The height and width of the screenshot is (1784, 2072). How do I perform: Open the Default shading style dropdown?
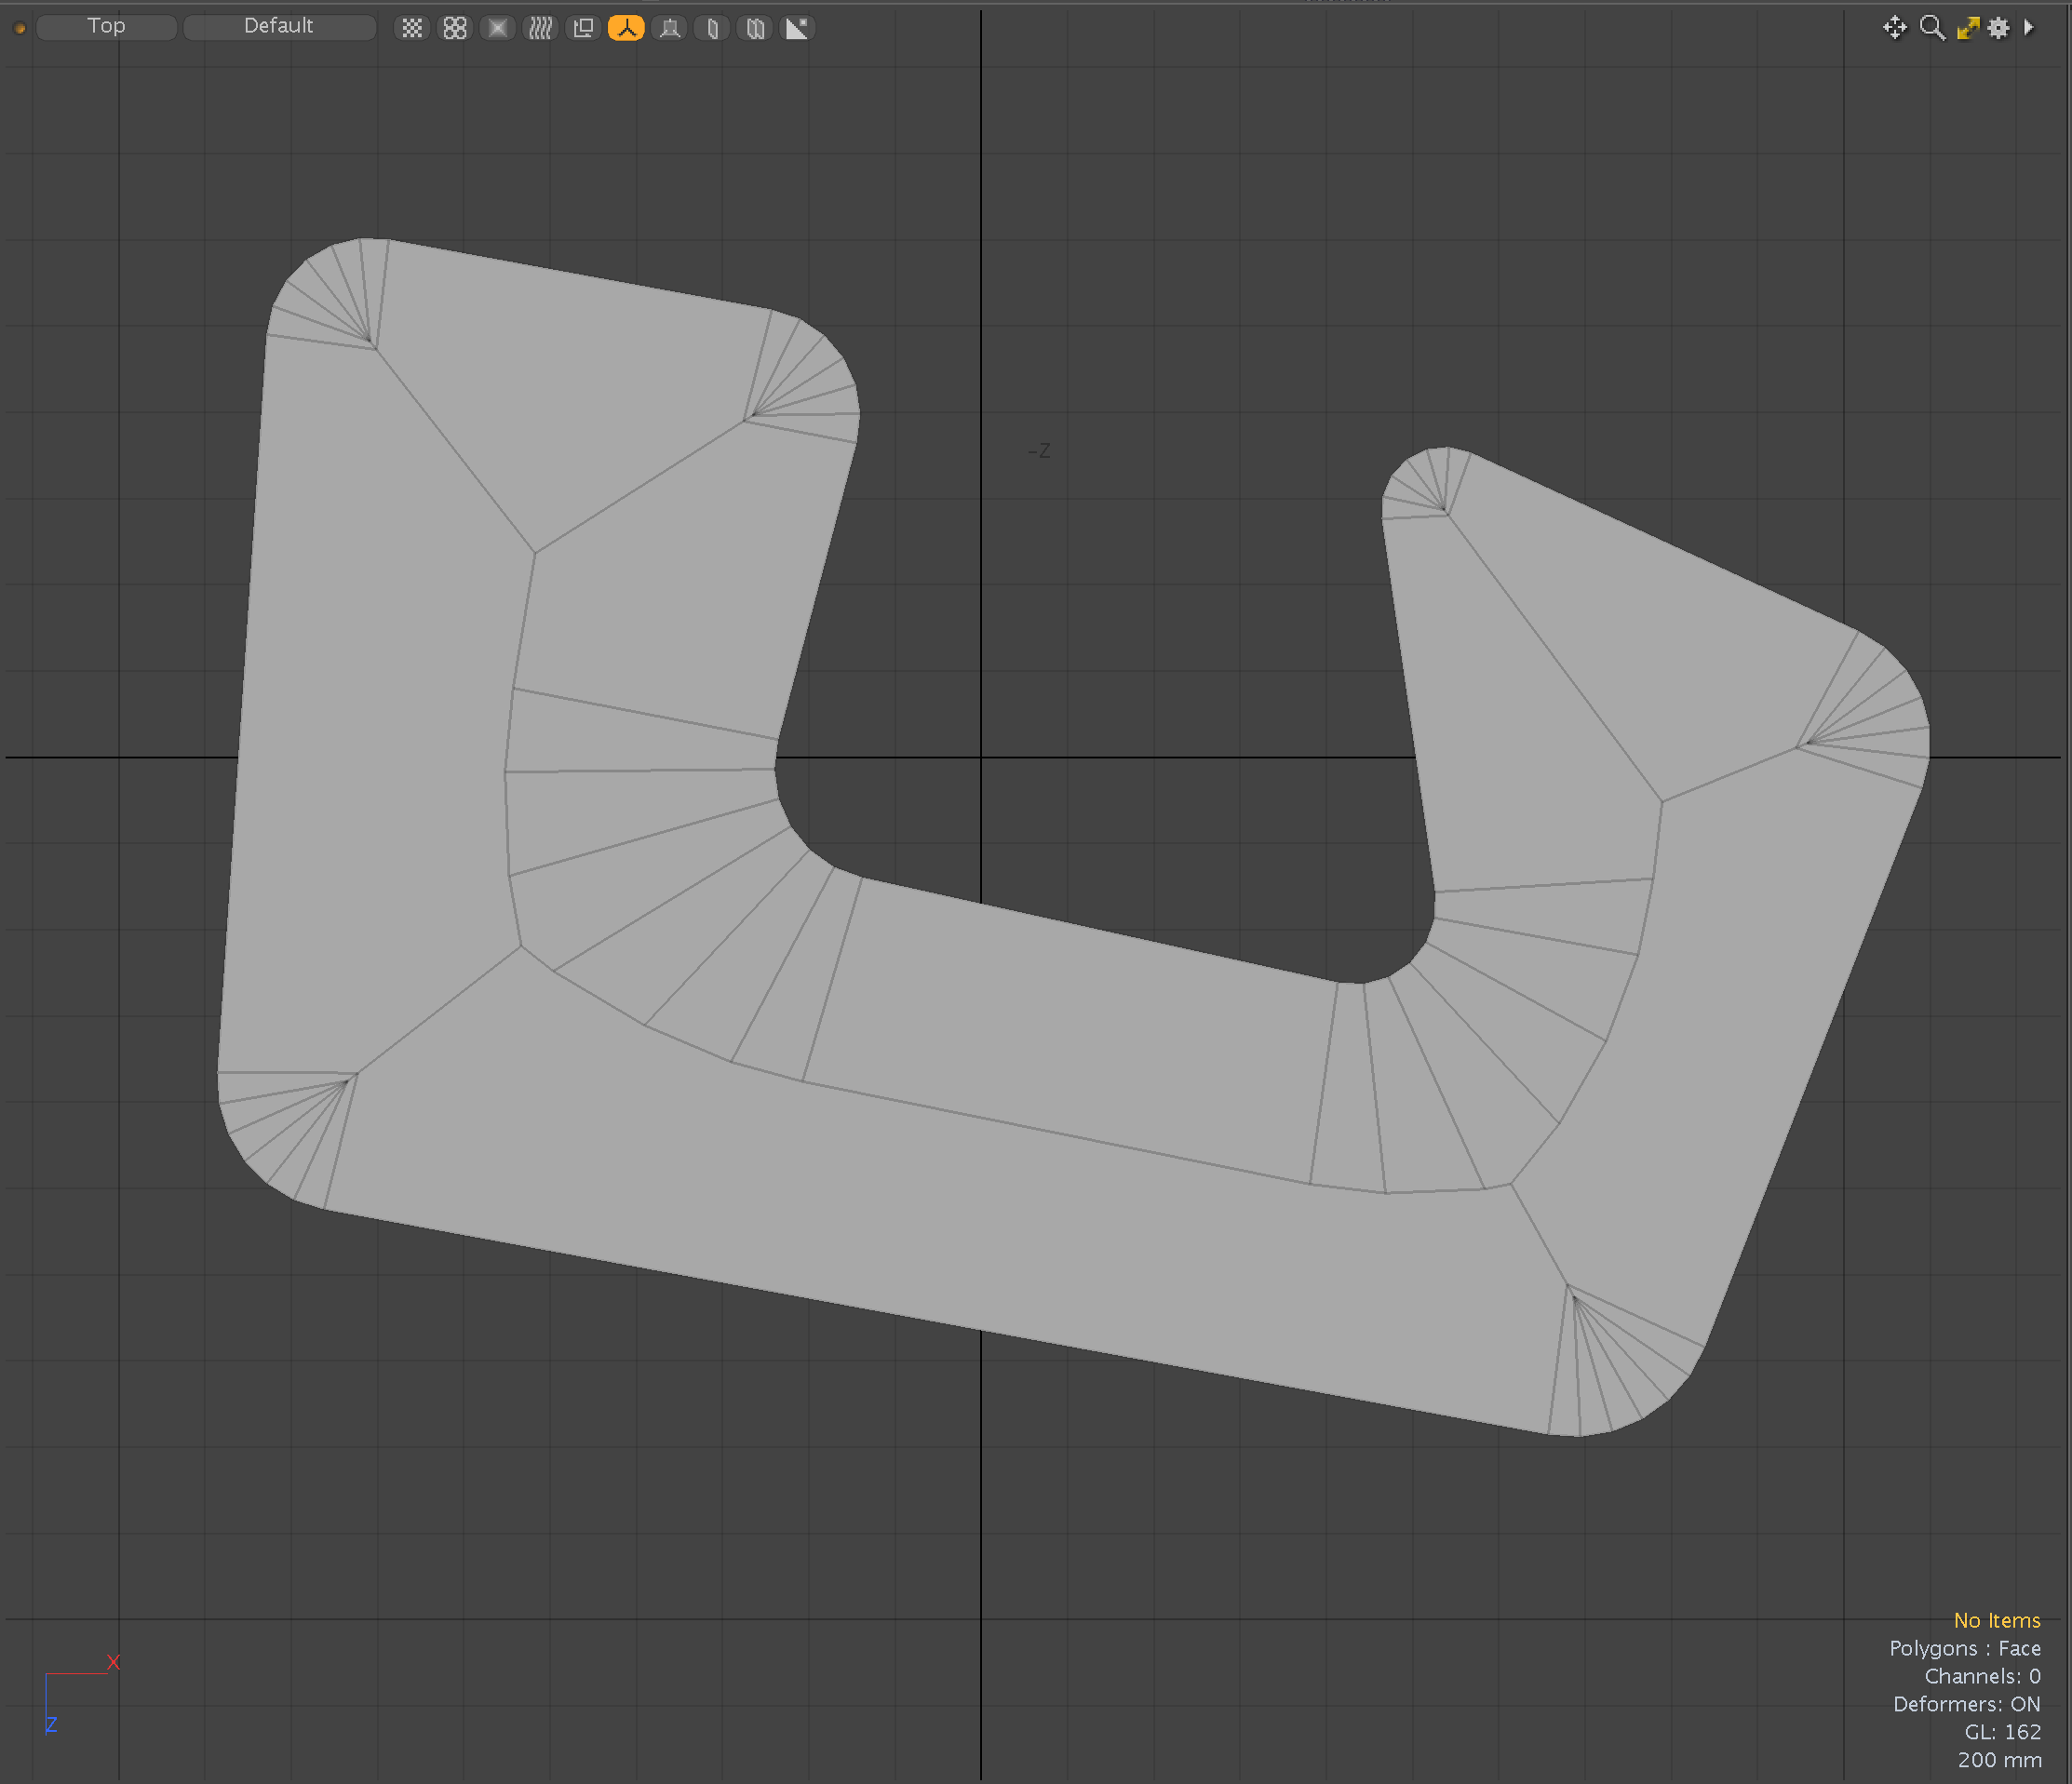(x=279, y=26)
